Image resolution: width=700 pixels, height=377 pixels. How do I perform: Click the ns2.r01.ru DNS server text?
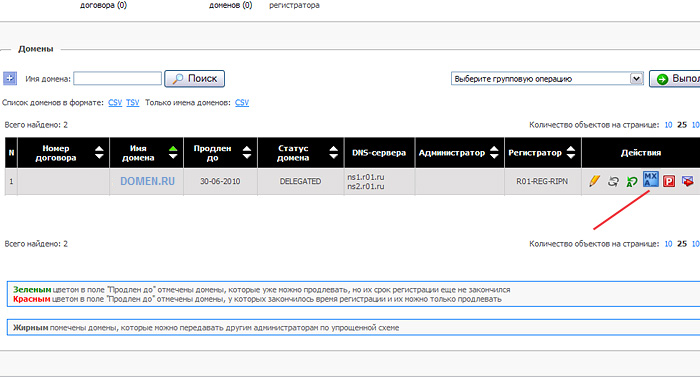tap(366, 186)
